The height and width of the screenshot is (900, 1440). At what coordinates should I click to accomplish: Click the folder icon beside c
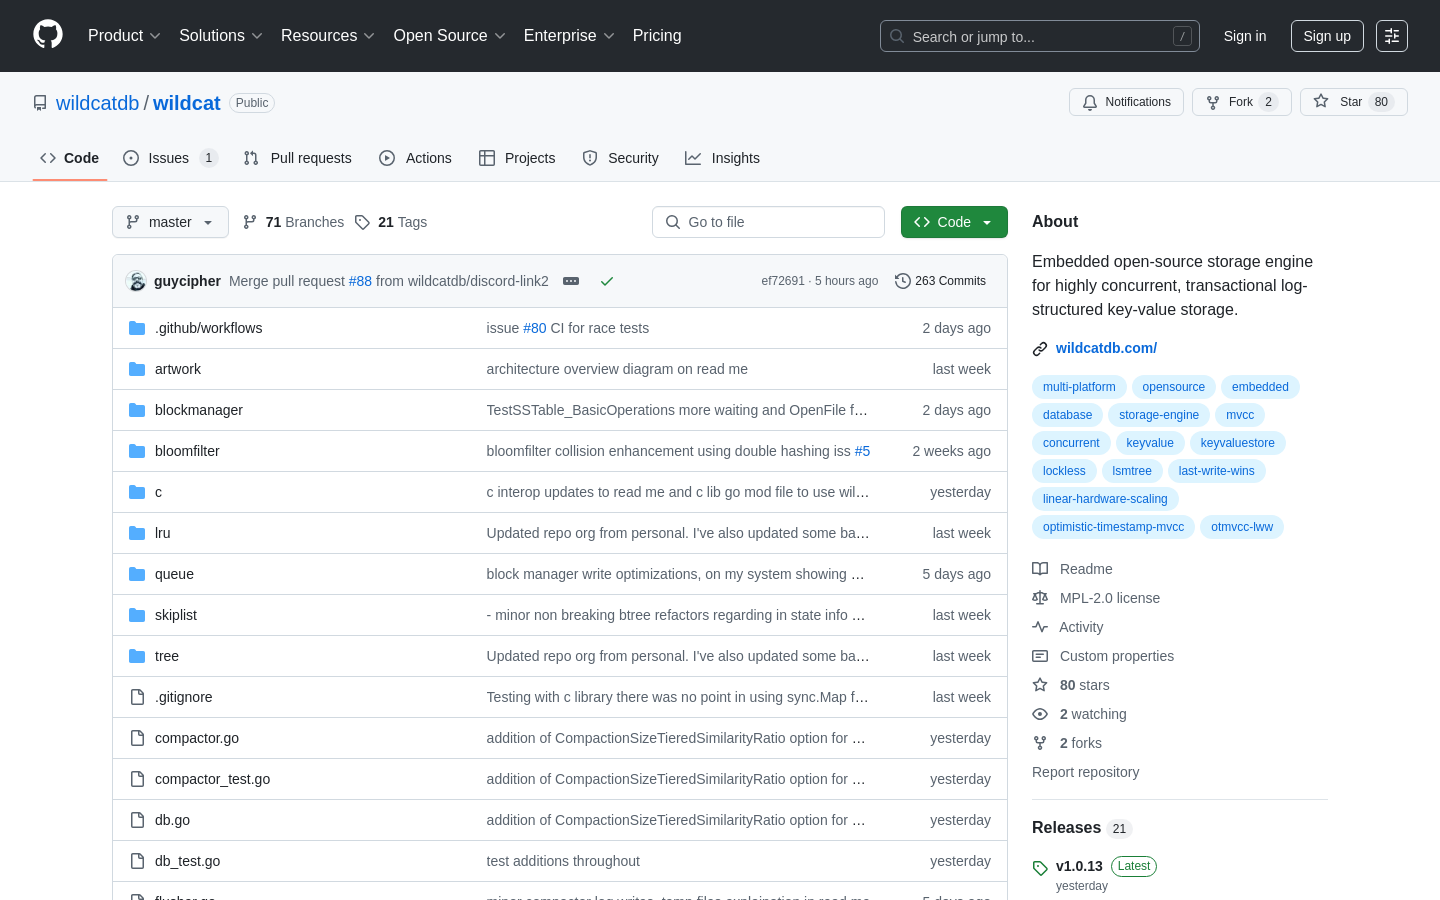pos(137,492)
